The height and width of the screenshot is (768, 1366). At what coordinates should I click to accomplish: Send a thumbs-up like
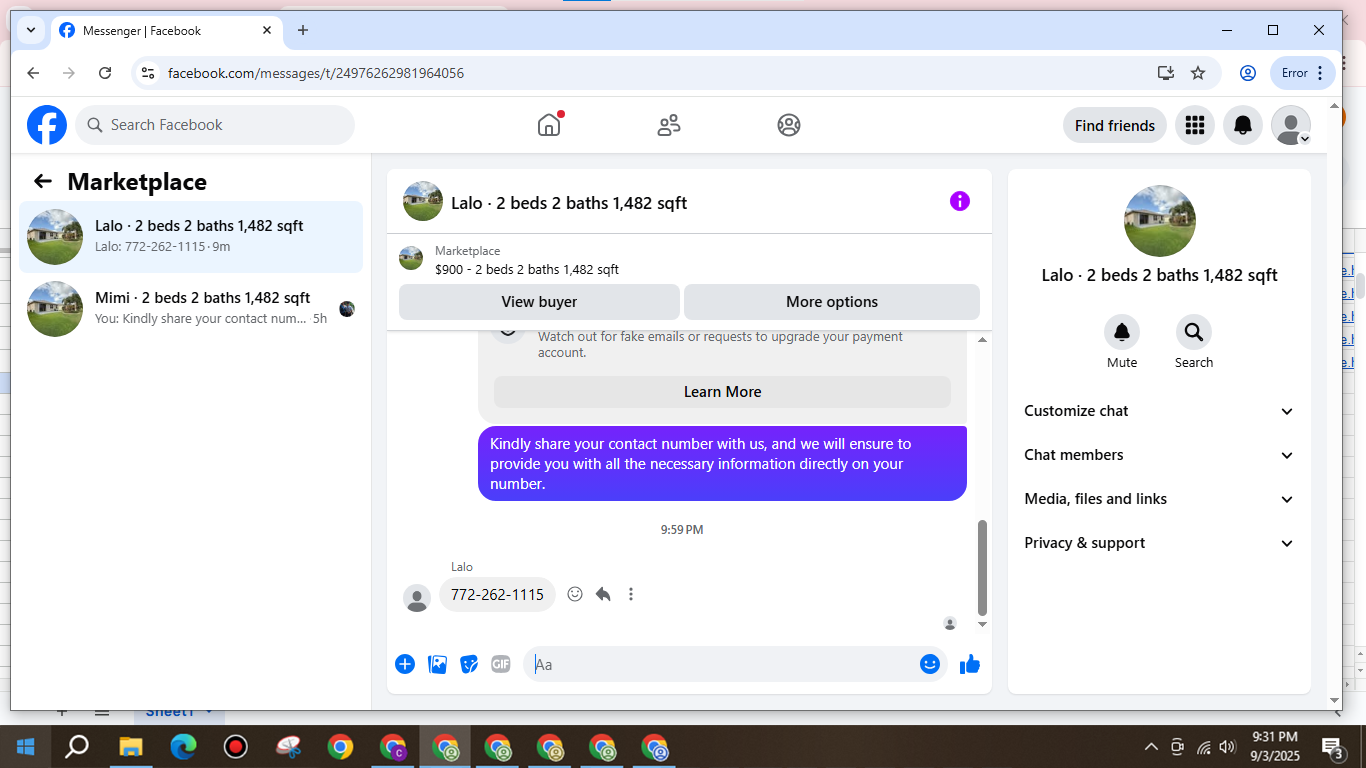point(970,664)
